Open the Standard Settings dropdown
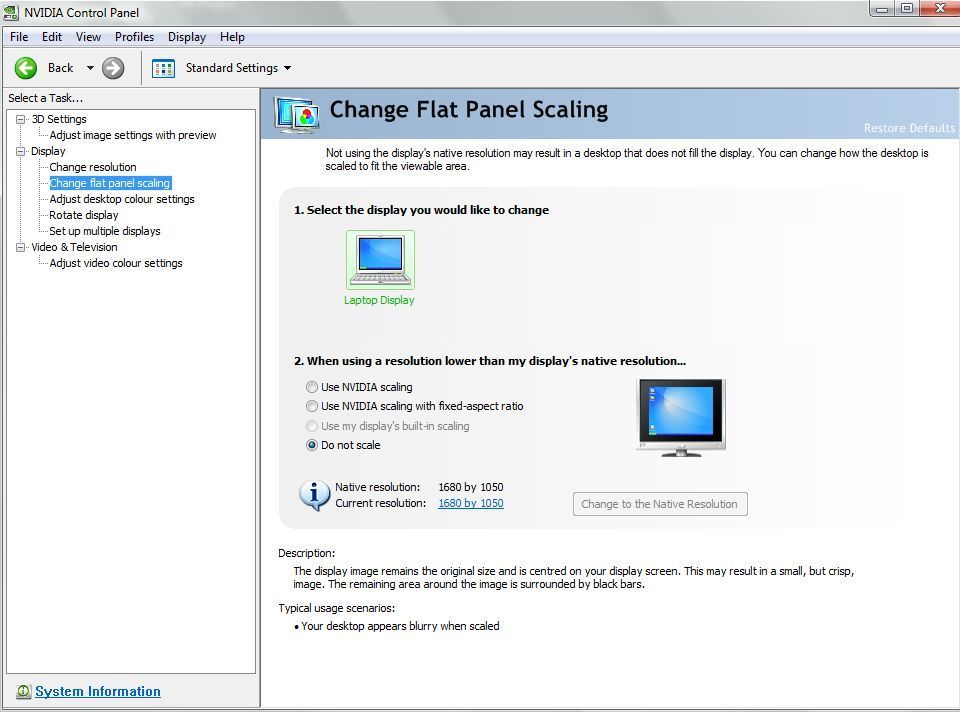Image resolution: width=960 pixels, height=712 pixels. (x=288, y=68)
